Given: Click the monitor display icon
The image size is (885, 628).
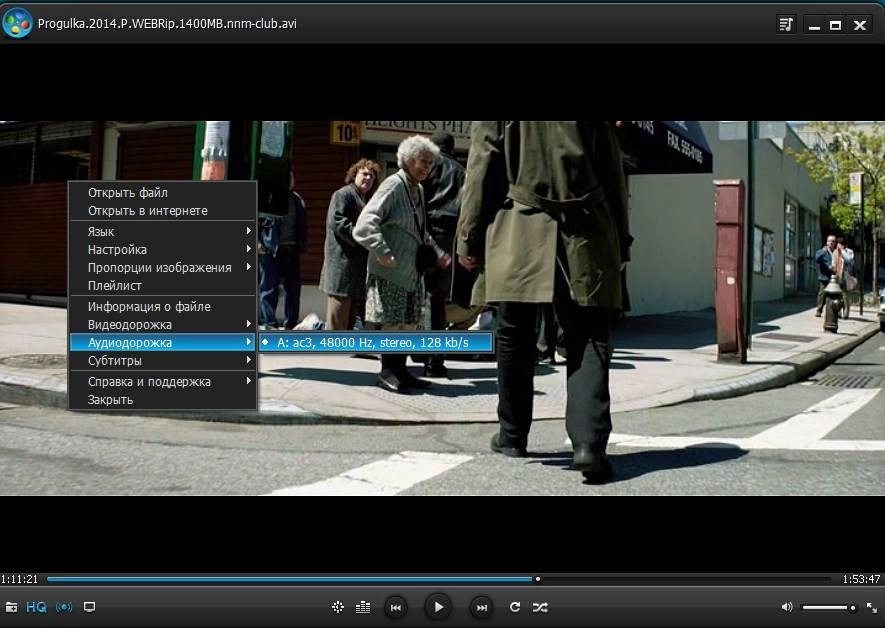Looking at the screenshot, I should (x=89, y=607).
